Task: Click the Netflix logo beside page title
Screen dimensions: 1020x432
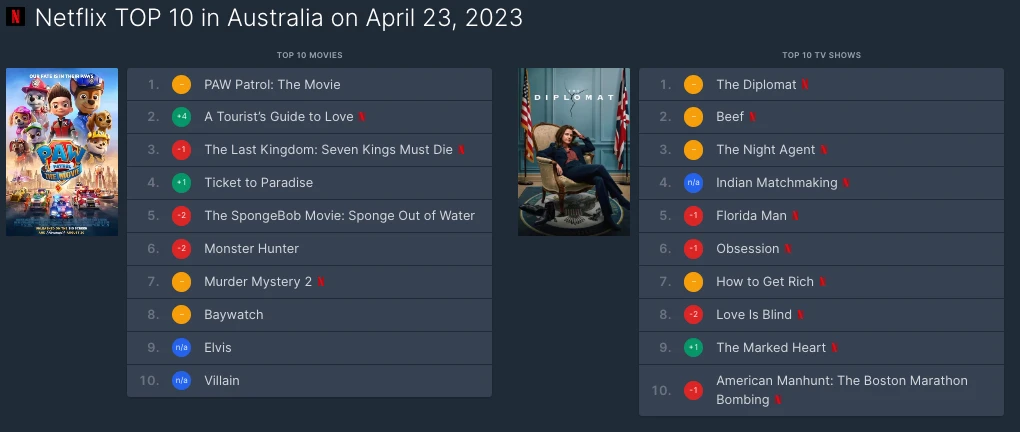Action: coord(15,17)
